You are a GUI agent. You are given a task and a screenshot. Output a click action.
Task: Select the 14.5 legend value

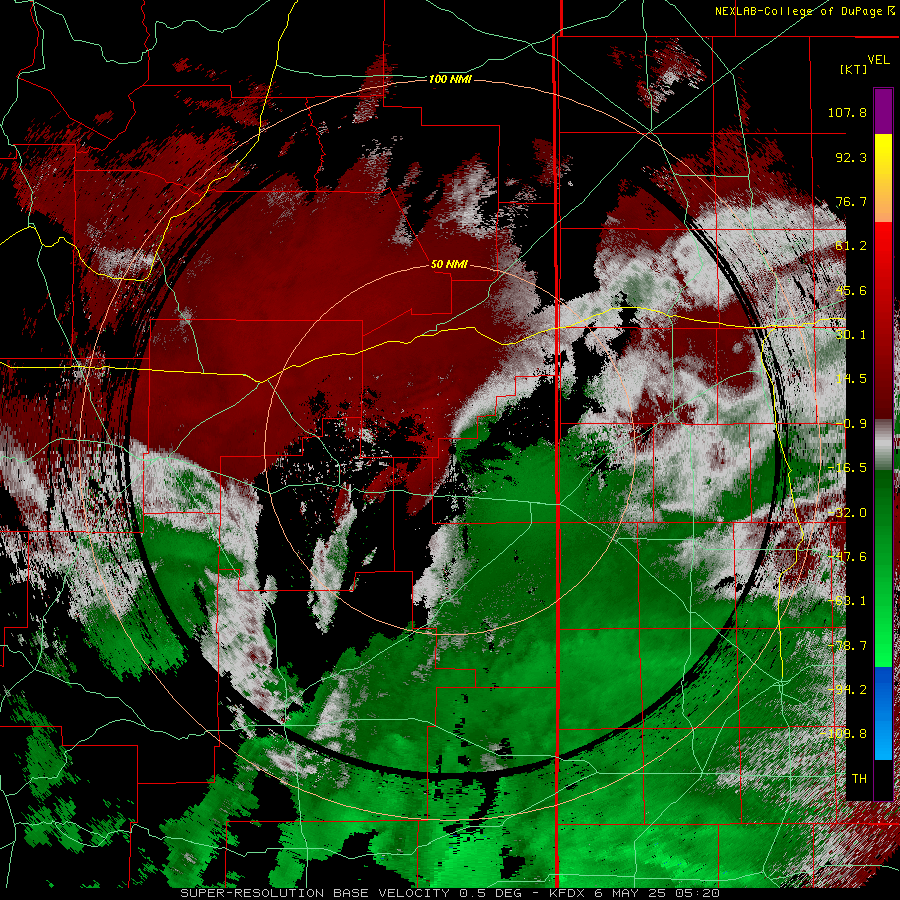[851, 379]
